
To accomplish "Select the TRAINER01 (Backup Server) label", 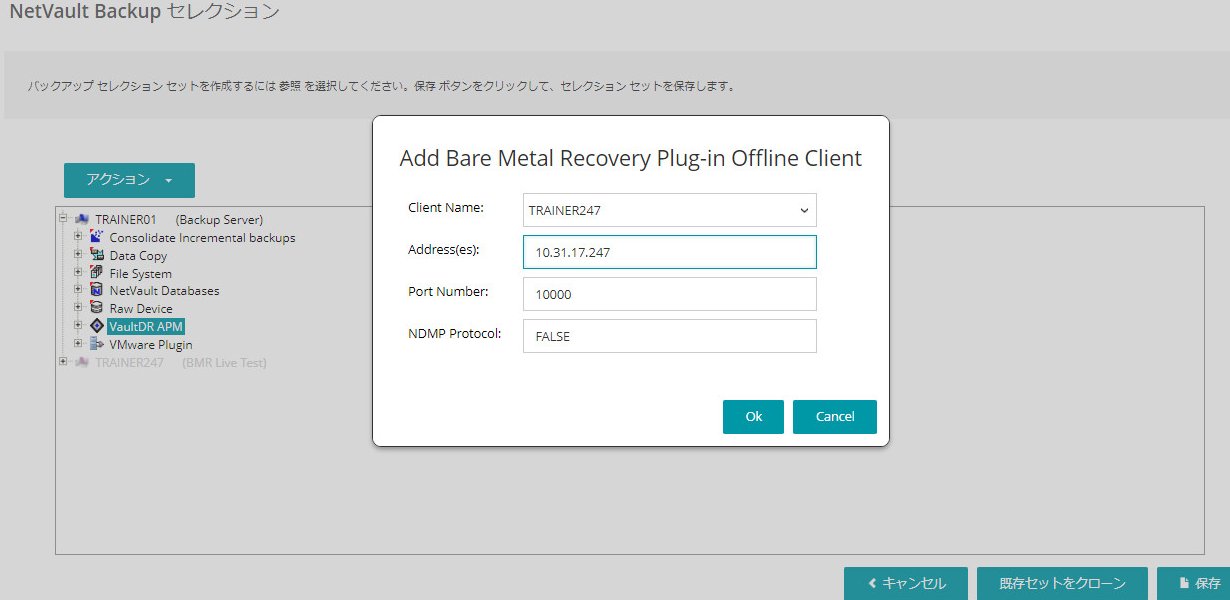I will click(x=179, y=219).
